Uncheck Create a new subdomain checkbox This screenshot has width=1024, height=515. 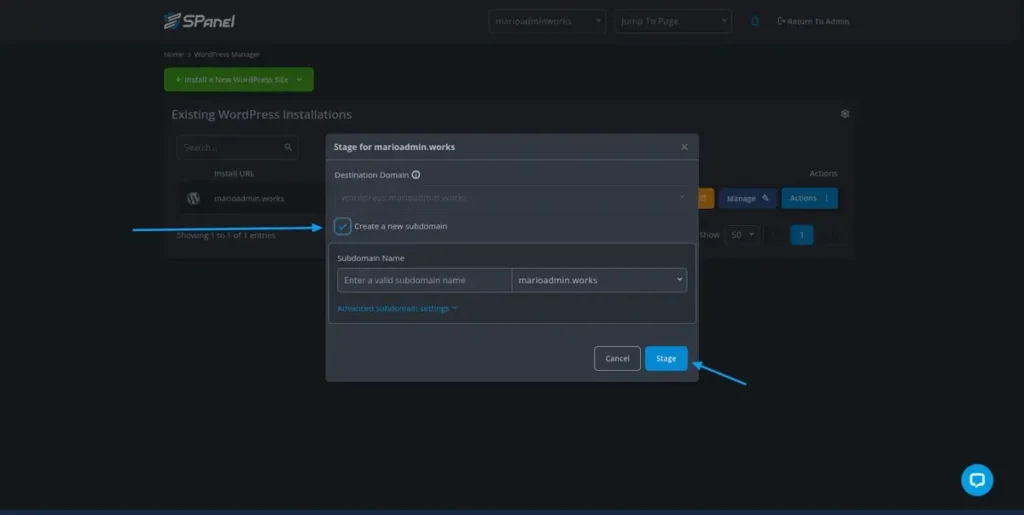(x=343, y=226)
